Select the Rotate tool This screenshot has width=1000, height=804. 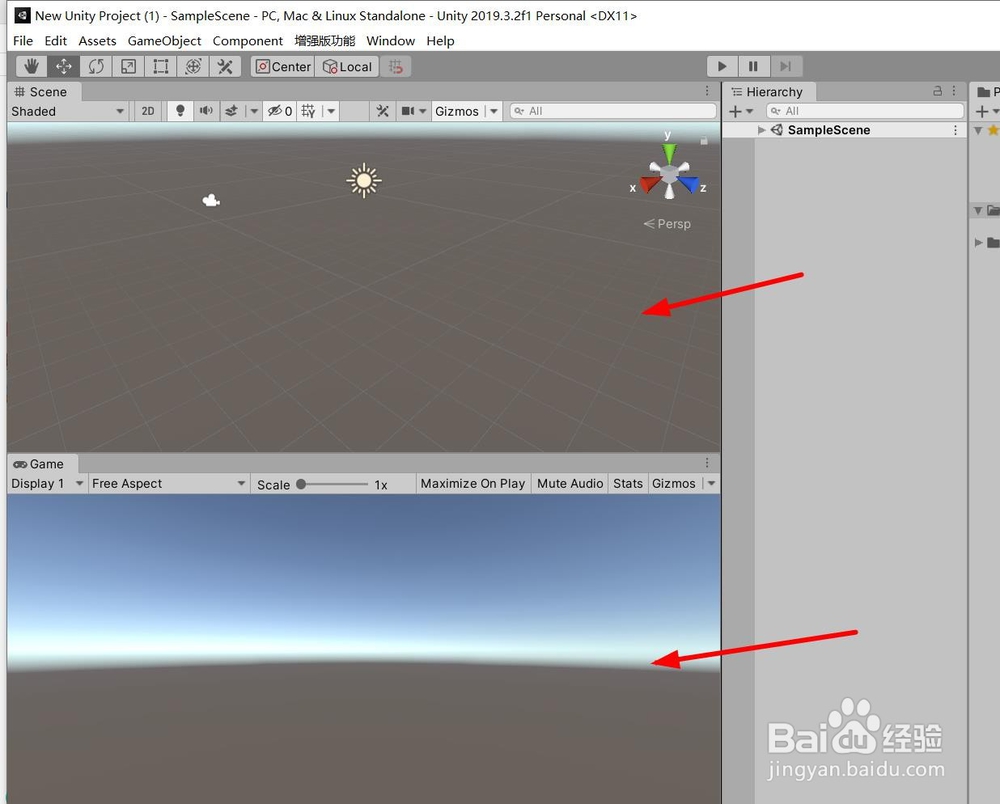[x=95, y=66]
